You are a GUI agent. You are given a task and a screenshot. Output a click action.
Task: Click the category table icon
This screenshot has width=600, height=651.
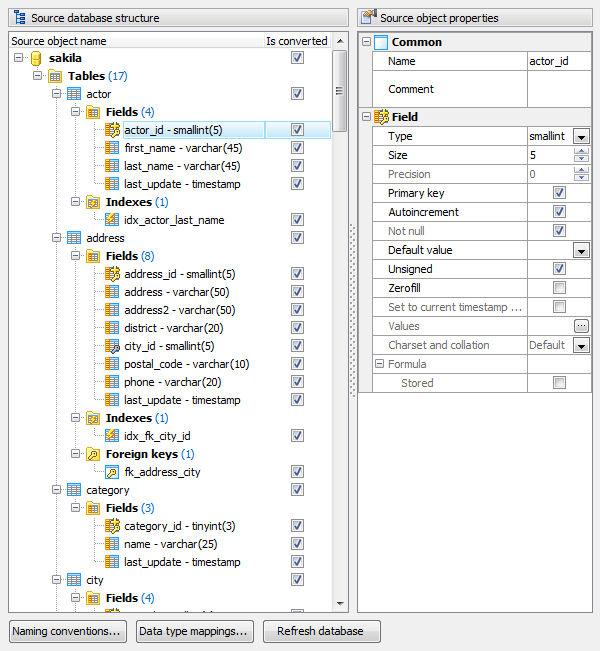coord(74,490)
